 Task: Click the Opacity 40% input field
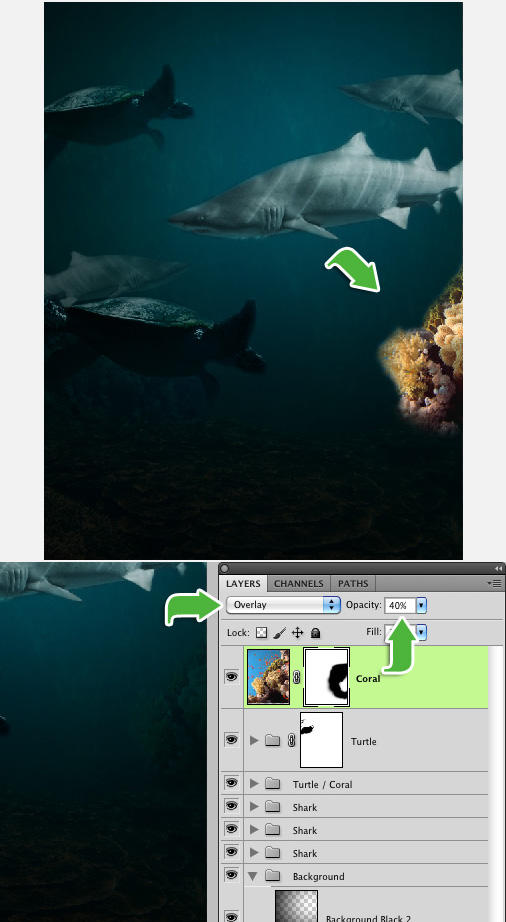(x=400, y=605)
